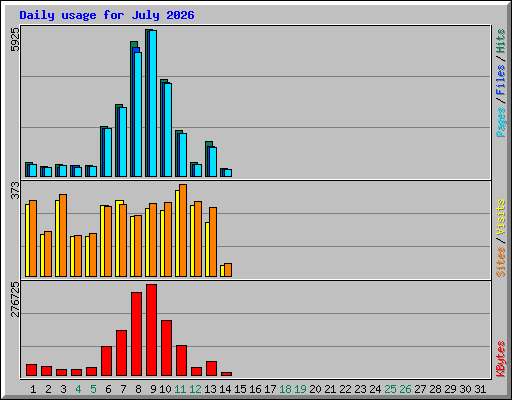Click green weekend day label 4
This screenshot has width=512, height=400.
(x=78, y=389)
